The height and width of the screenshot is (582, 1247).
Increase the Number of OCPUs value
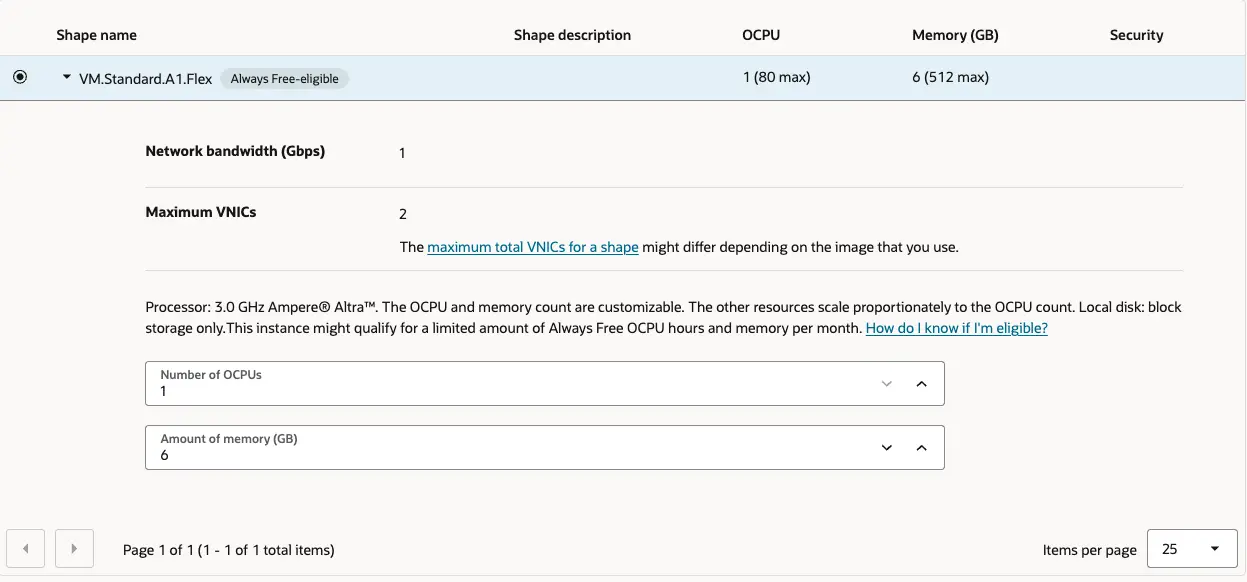pos(921,383)
